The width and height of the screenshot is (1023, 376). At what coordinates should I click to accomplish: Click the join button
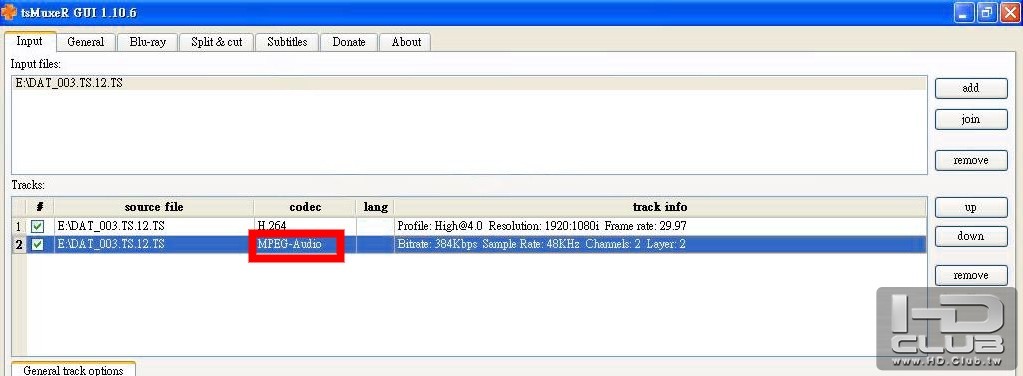(971, 119)
